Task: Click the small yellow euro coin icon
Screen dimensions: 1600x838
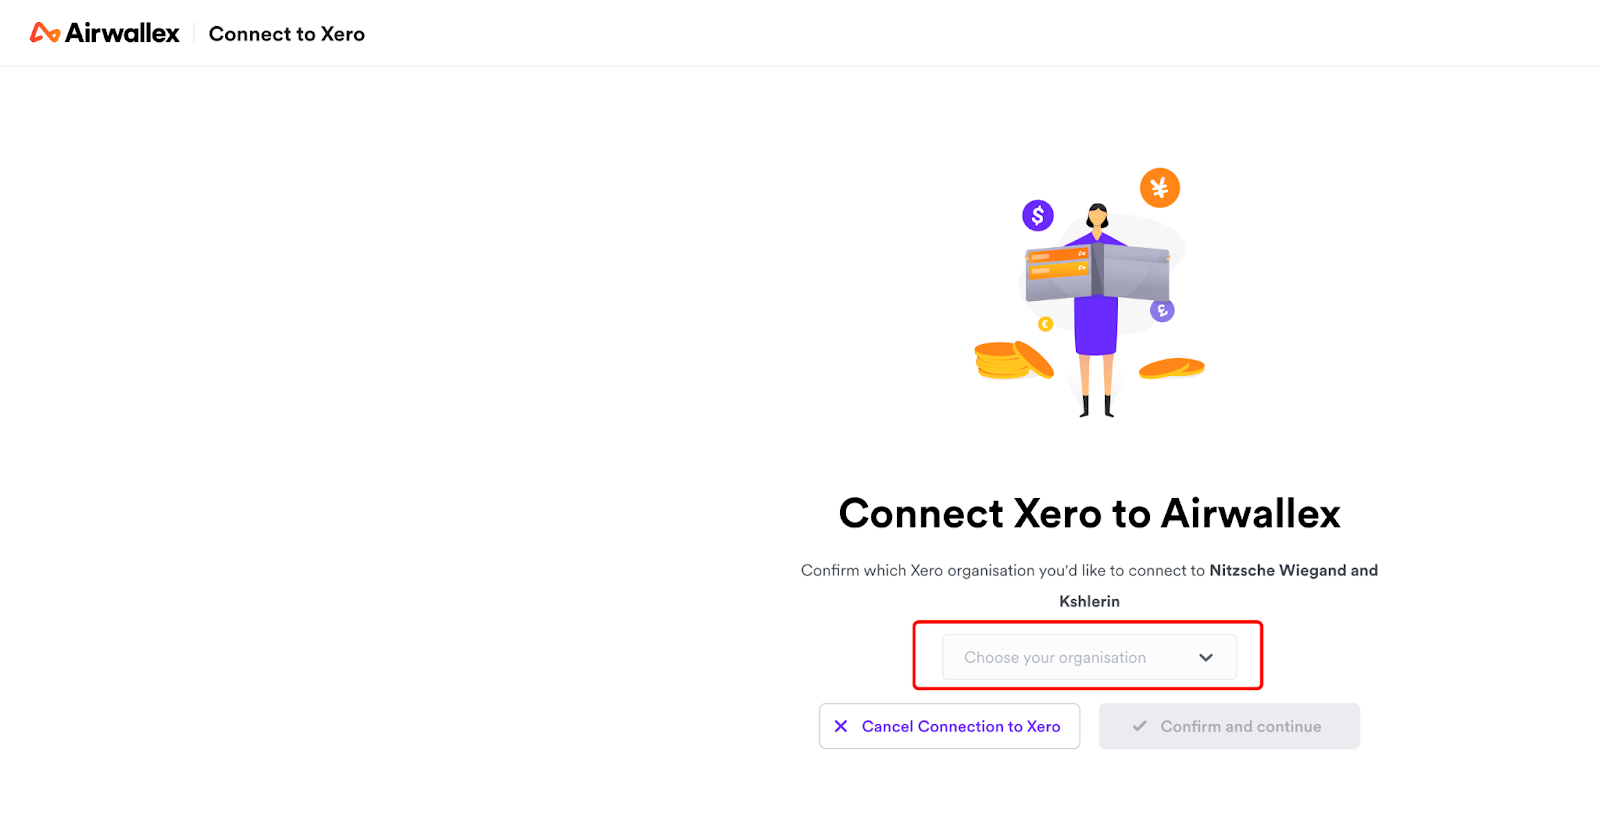Action: [1046, 324]
